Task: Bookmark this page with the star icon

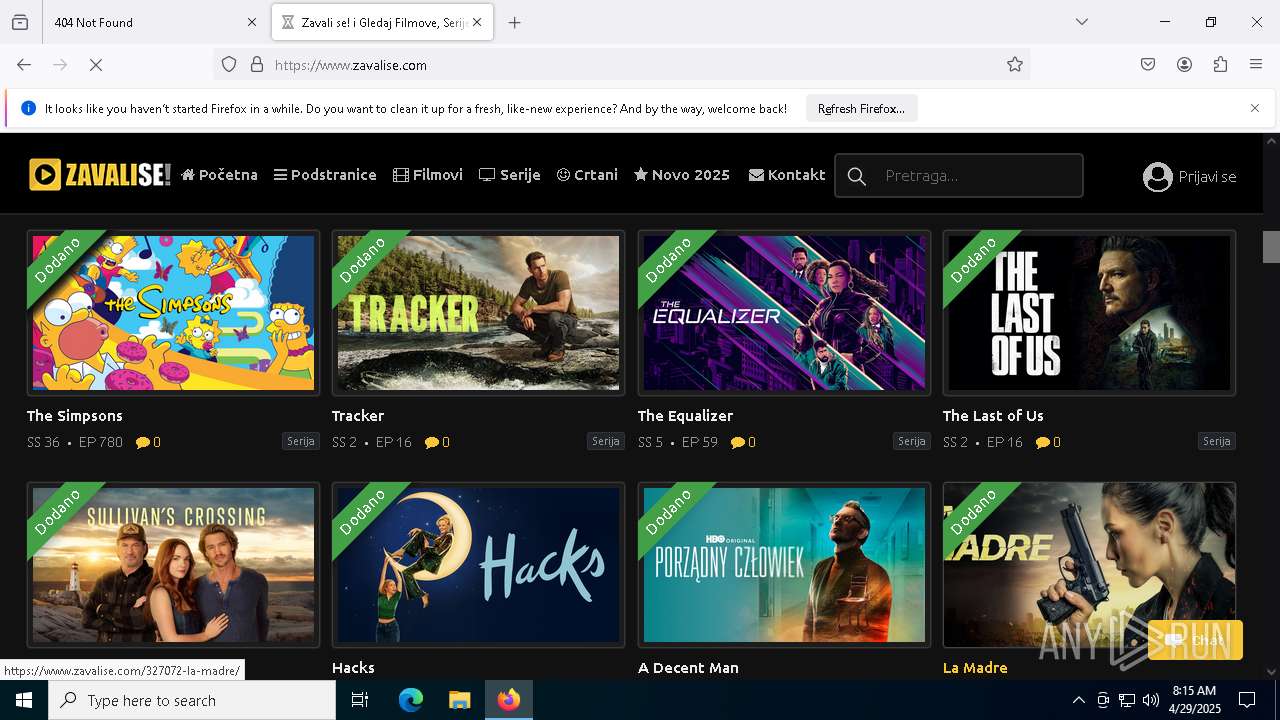Action: (1015, 64)
